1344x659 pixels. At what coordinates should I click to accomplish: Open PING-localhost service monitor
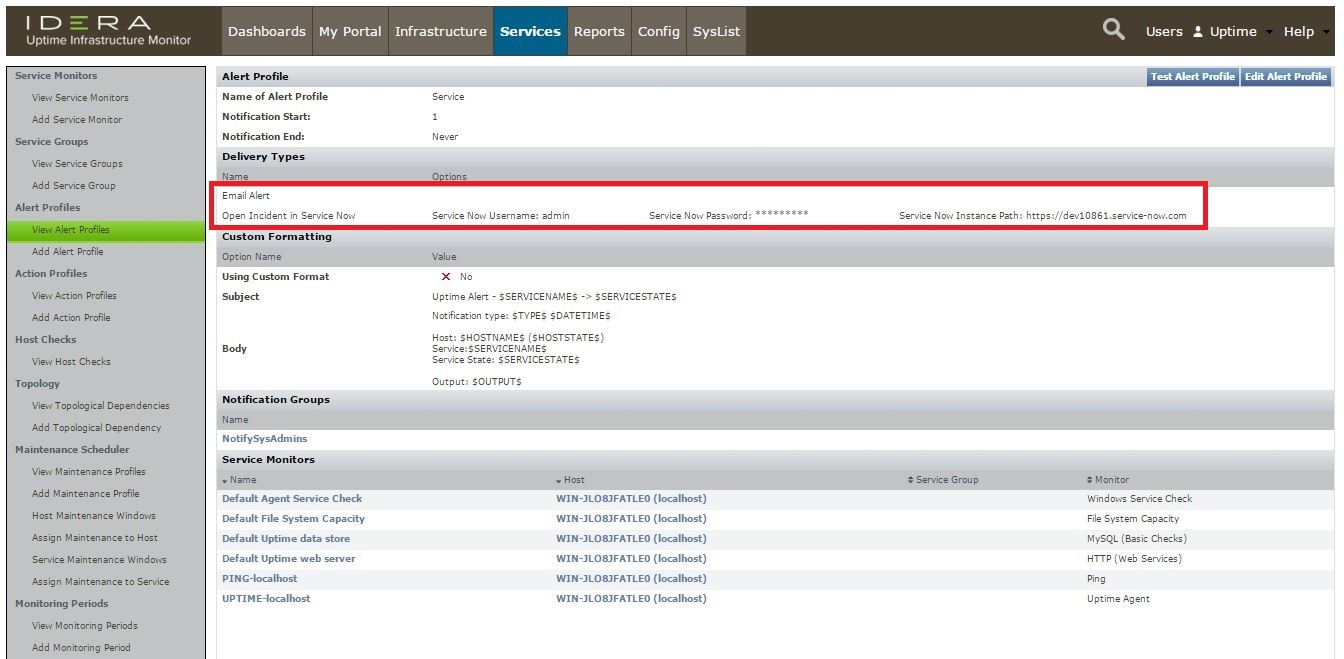point(260,579)
